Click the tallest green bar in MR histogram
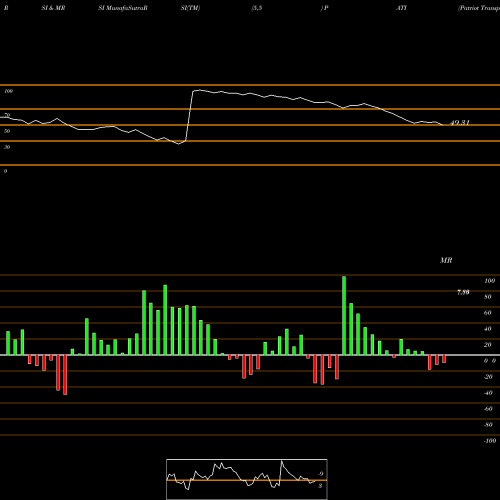 click(x=344, y=315)
